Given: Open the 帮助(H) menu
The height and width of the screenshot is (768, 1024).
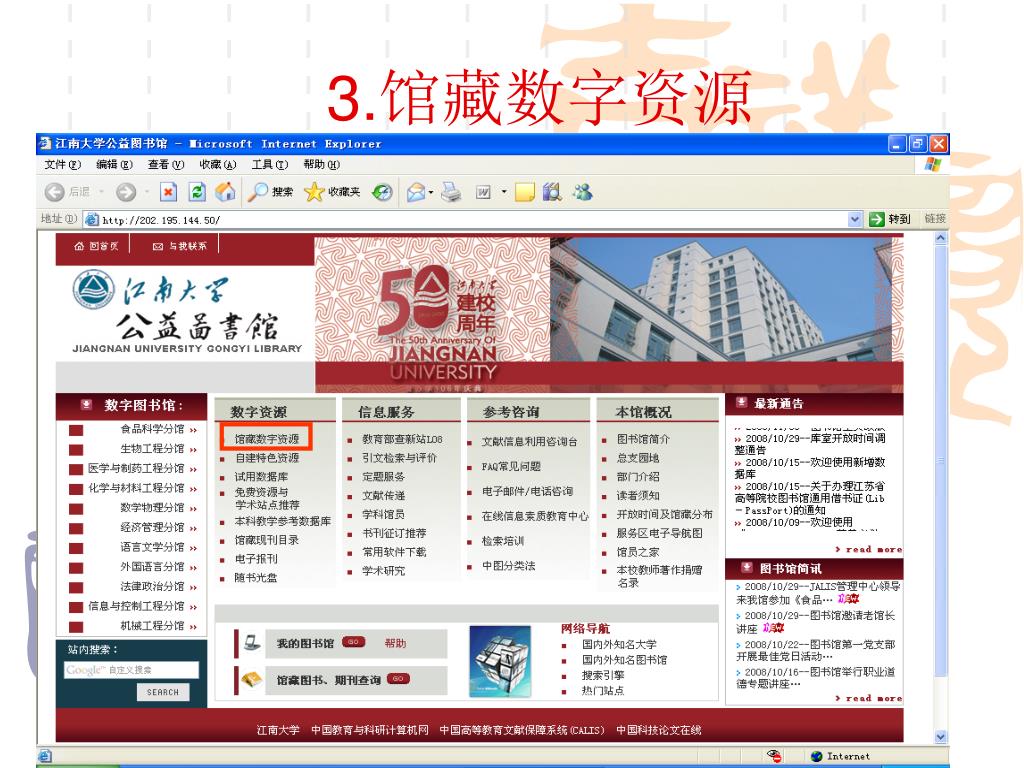Looking at the screenshot, I should (321, 165).
